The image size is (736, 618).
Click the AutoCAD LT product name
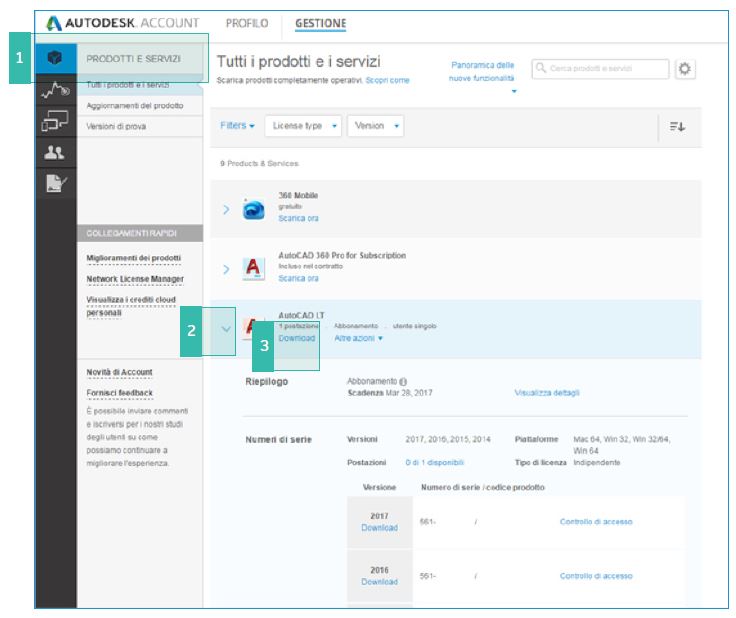(x=301, y=315)
